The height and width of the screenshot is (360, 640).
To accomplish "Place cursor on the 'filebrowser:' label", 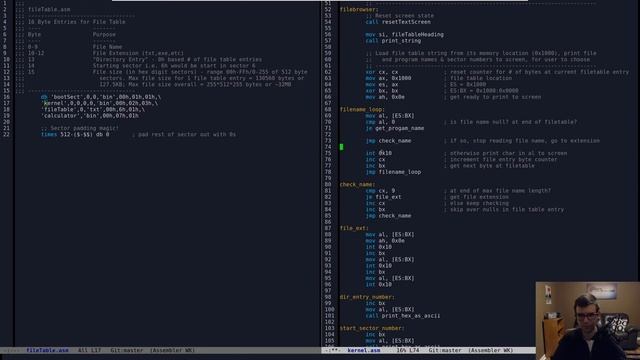I will (x=359, y=9).
